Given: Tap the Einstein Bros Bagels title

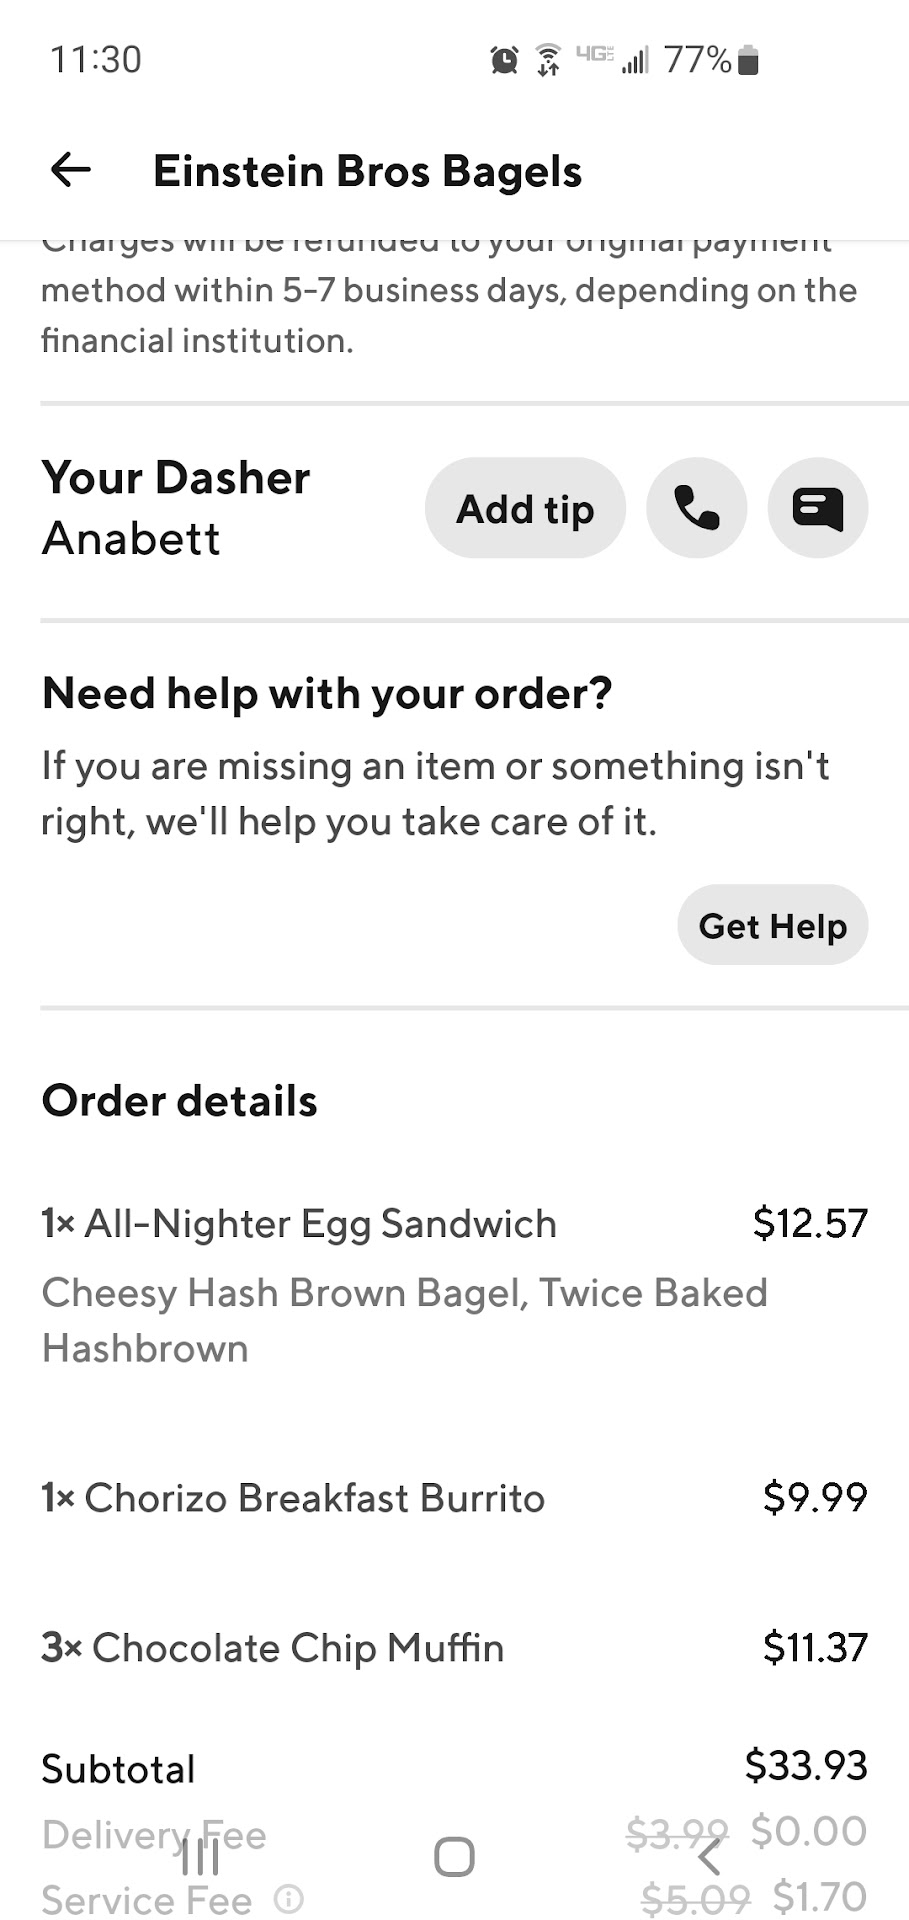Looking at the screenshot, I should coord(367,171).
